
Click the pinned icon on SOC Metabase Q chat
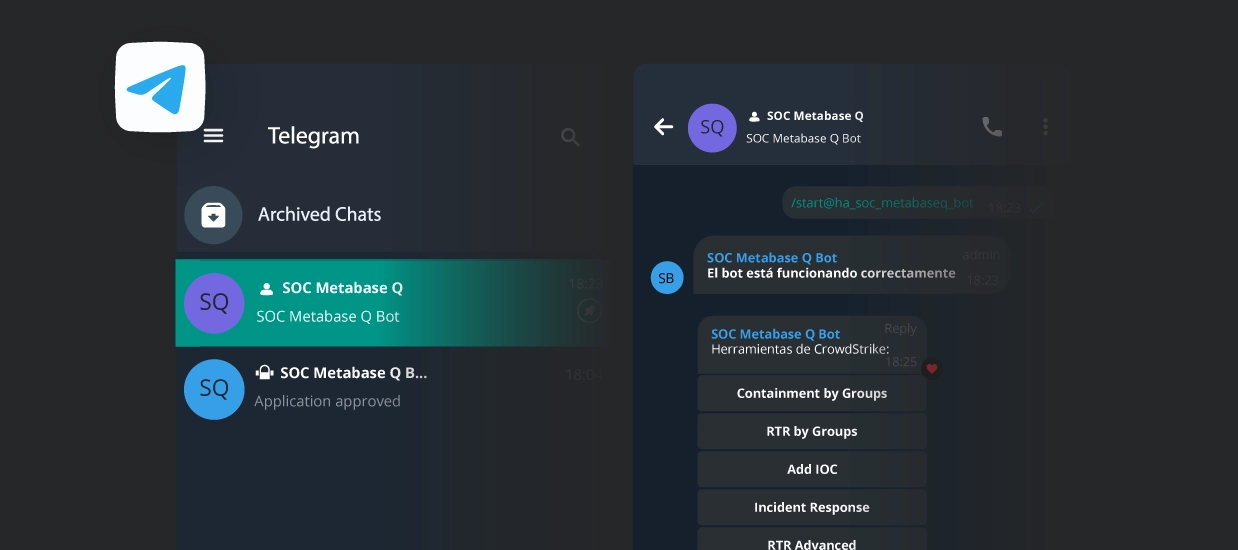pos(589,311)
